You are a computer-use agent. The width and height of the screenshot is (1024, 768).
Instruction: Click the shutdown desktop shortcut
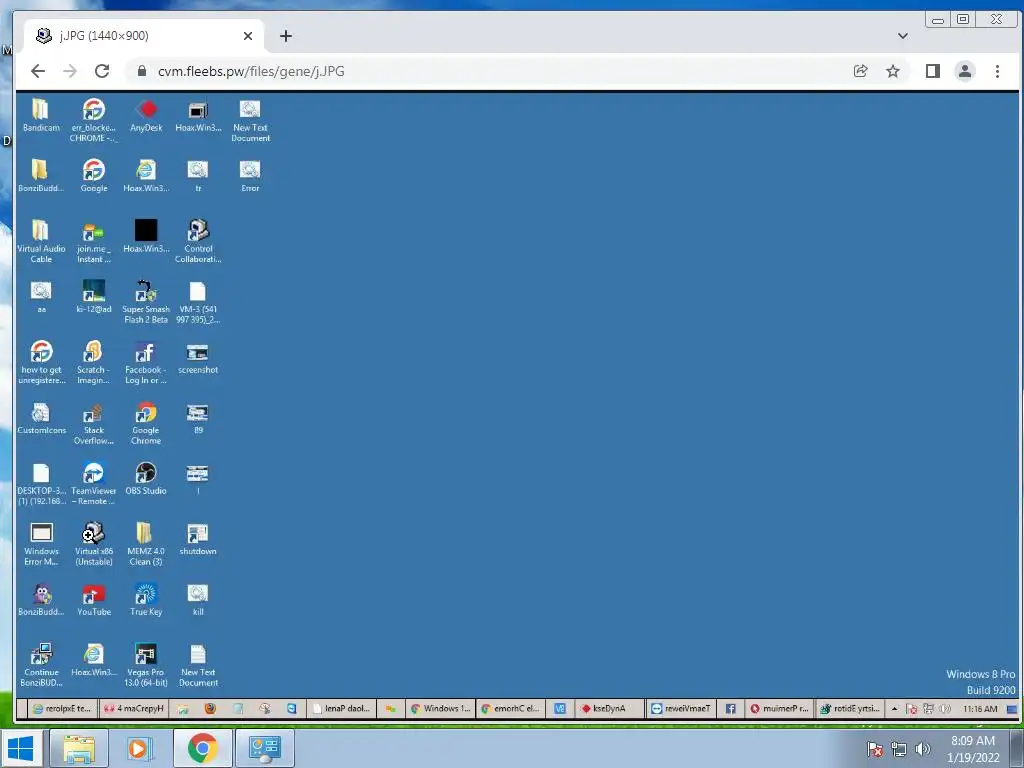(198, 539)
